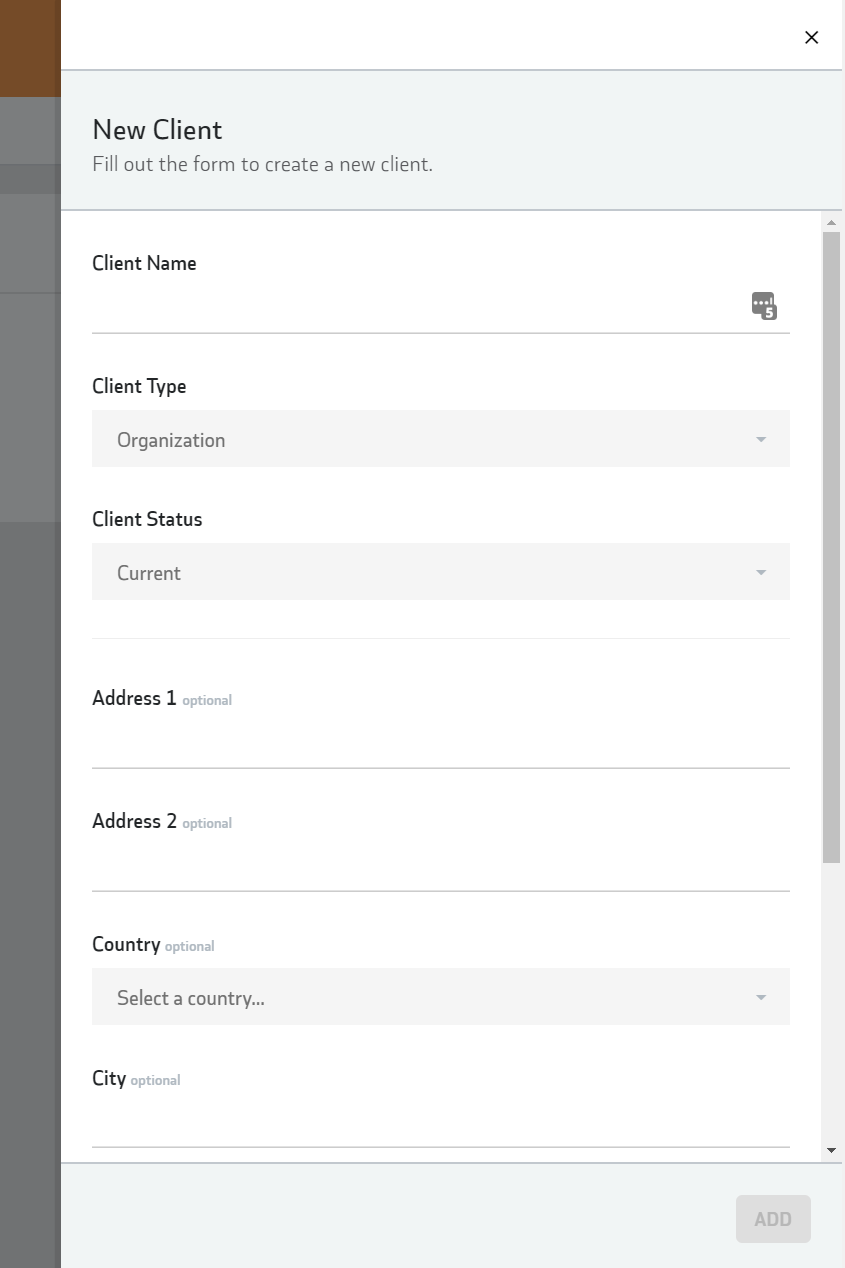
Task: Expand the Select a country dropdown
Action: pos(440,997)
